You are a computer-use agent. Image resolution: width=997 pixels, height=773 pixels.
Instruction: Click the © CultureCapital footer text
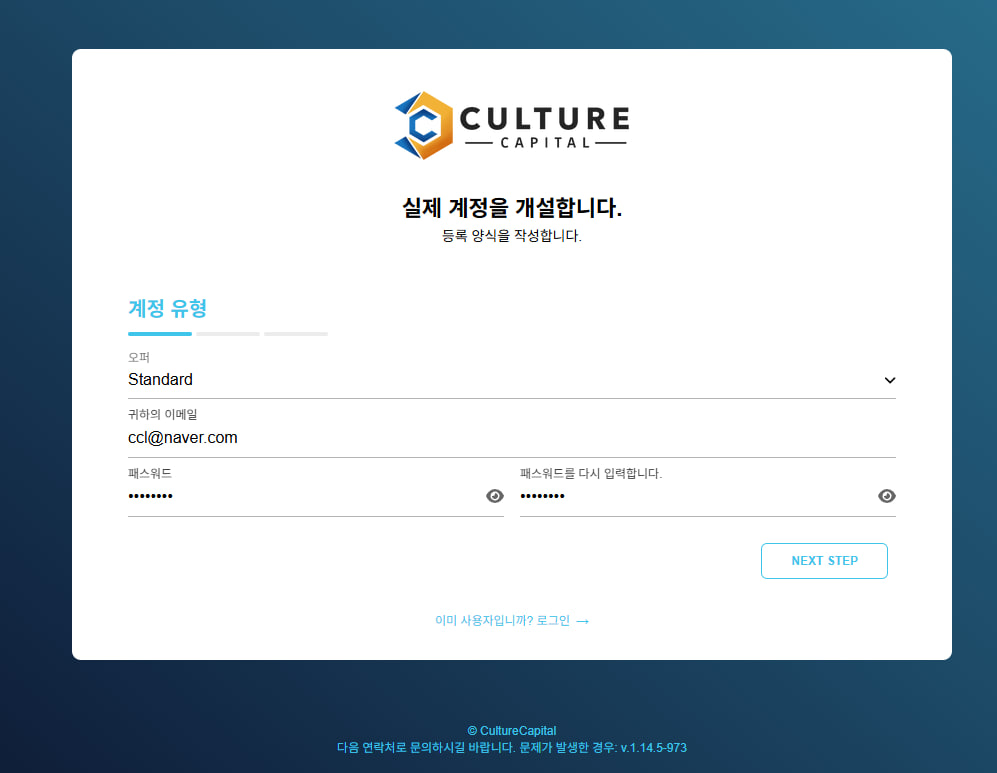pyautogui.click(x=512, y=730)
